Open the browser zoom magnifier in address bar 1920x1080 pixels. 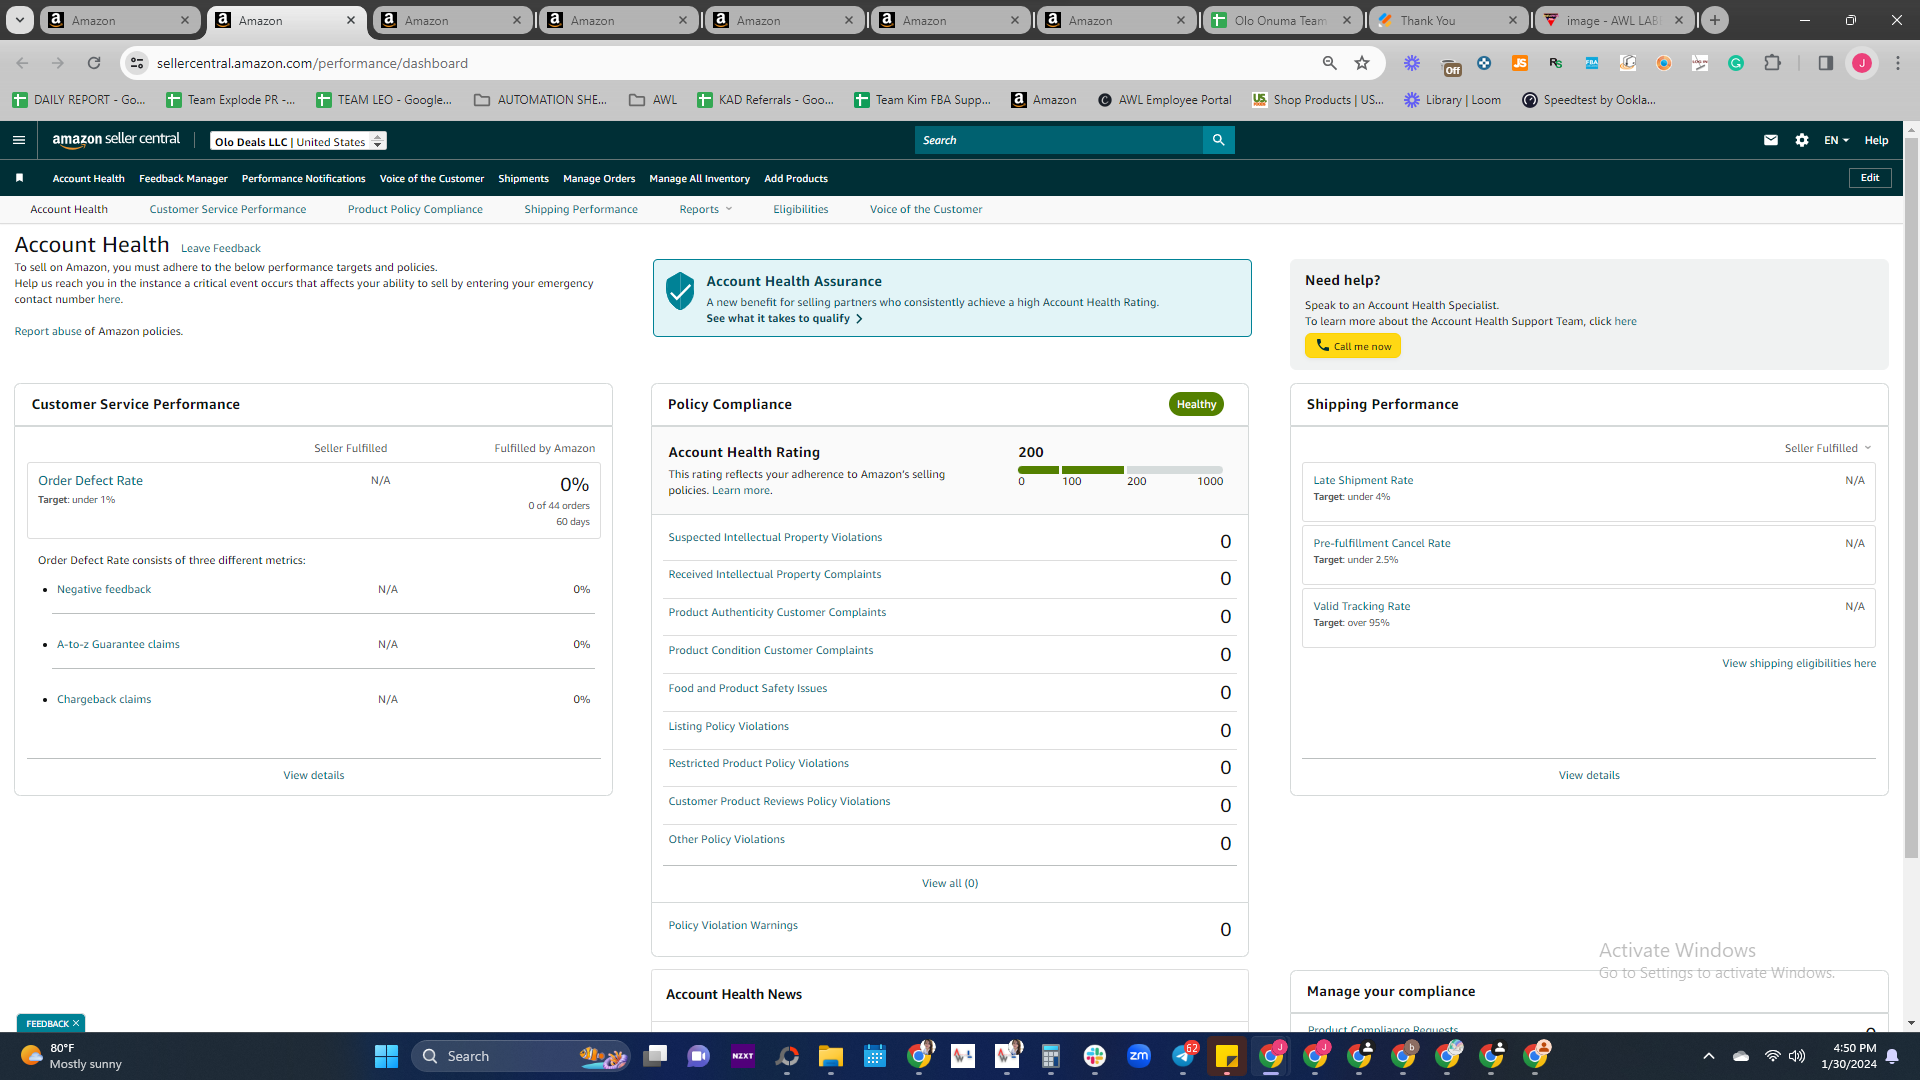coord(1330,63)
